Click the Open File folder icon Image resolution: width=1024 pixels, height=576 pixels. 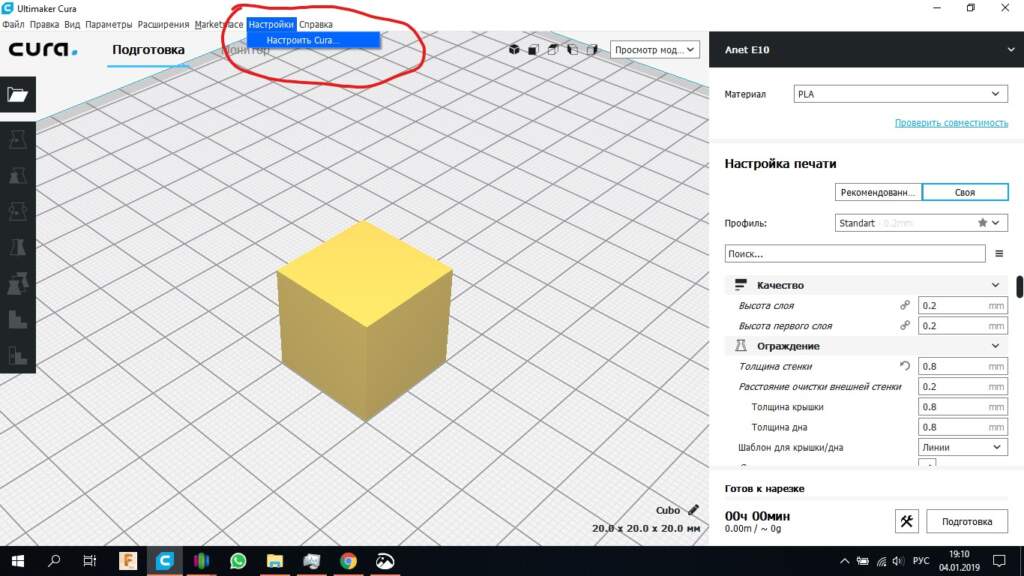click(x=18, y=96)
